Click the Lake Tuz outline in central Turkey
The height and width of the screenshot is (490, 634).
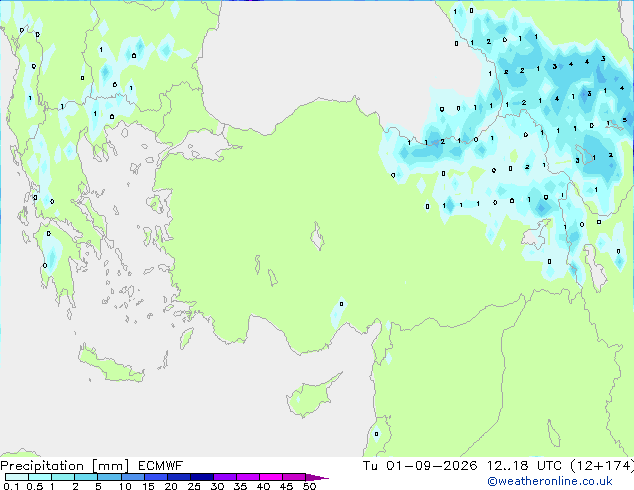click(317, 237)
